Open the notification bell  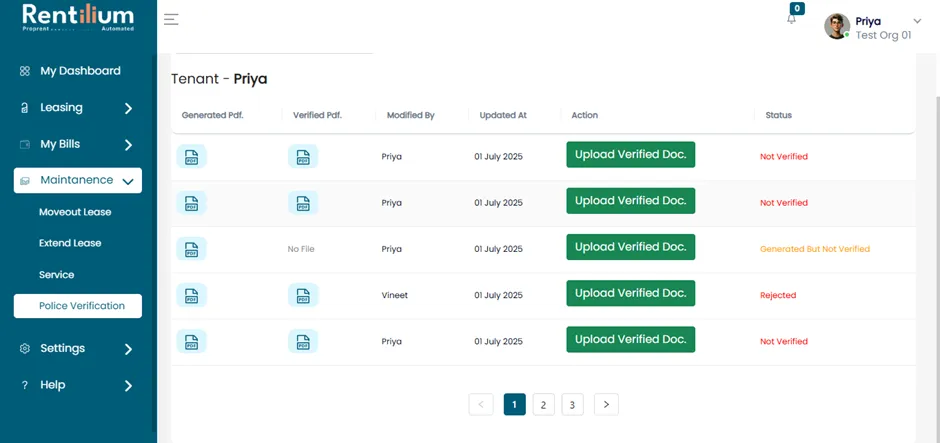(x=791, y=19)
